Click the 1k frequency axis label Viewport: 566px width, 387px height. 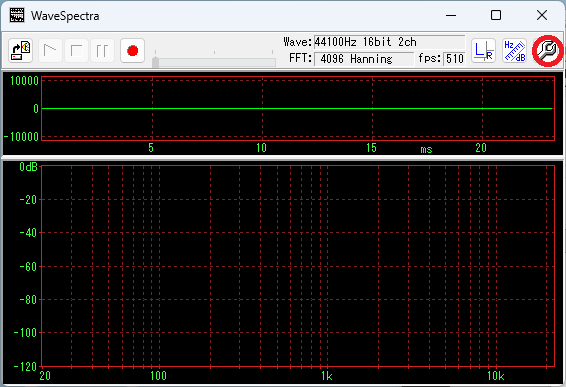click(327, 376)
